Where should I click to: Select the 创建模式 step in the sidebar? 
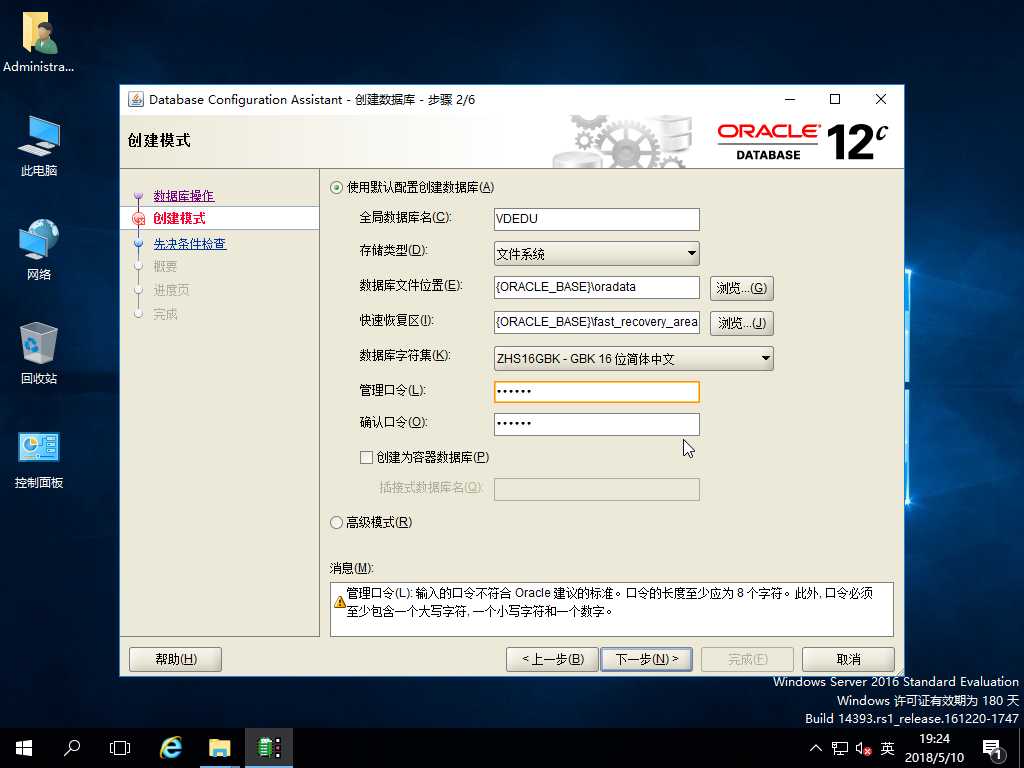(x=180, y=218)
